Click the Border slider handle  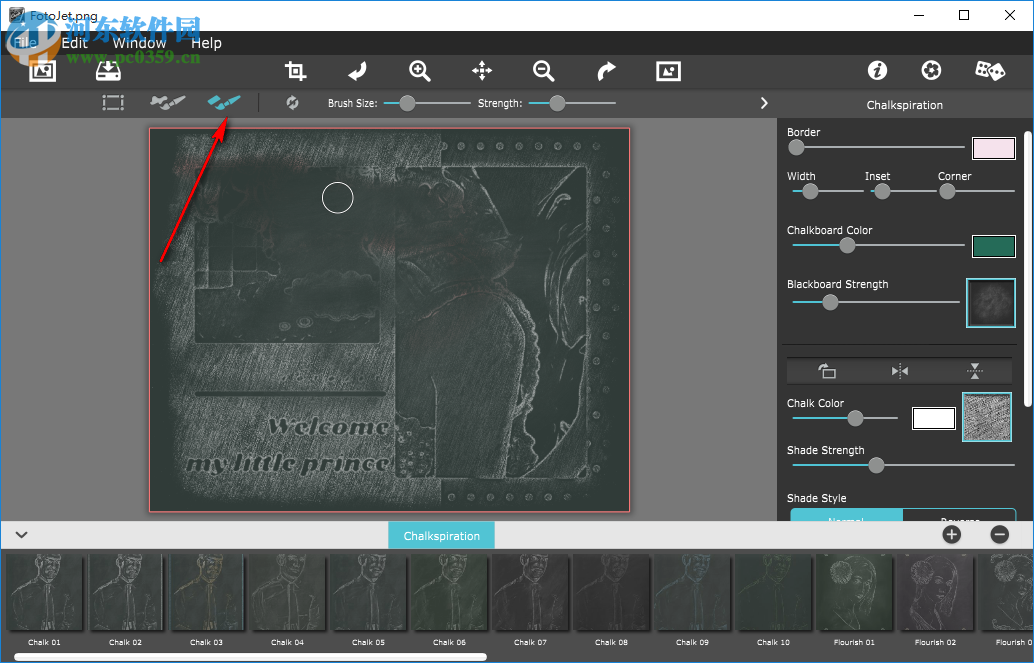pos(796,147)
